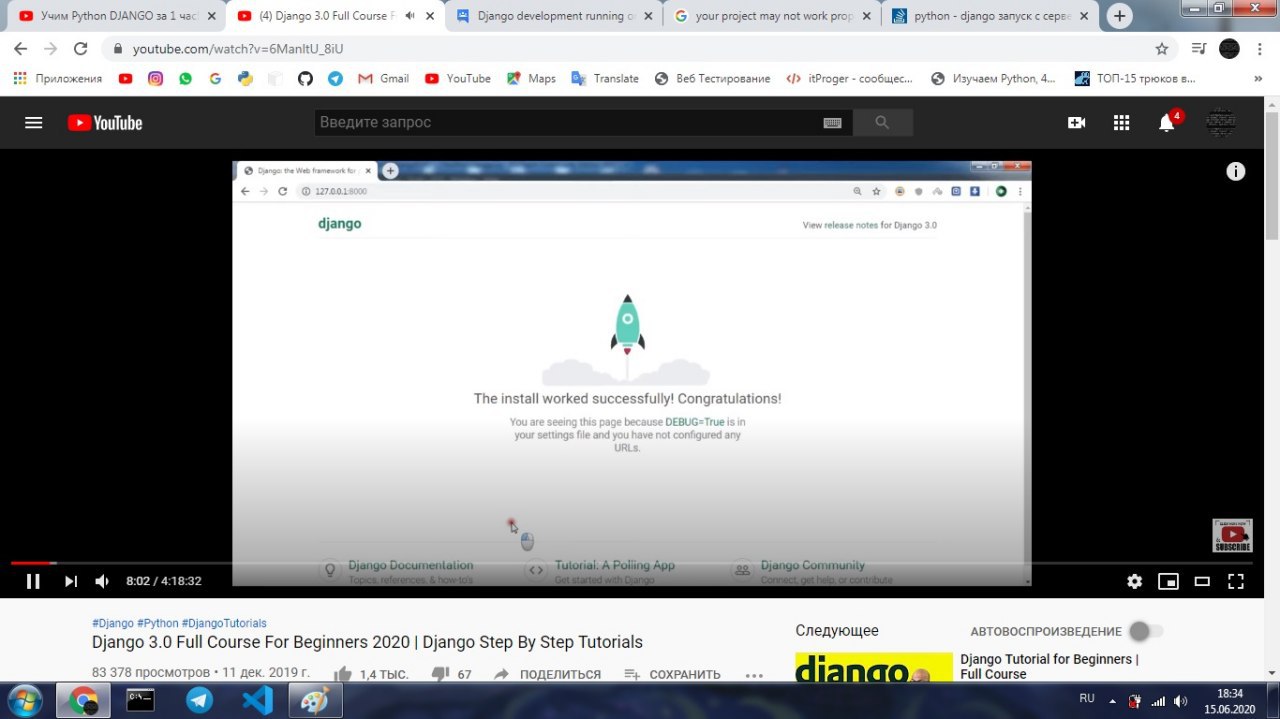Skip to the next video
The image size is (1280, 719).
(71, 581)
